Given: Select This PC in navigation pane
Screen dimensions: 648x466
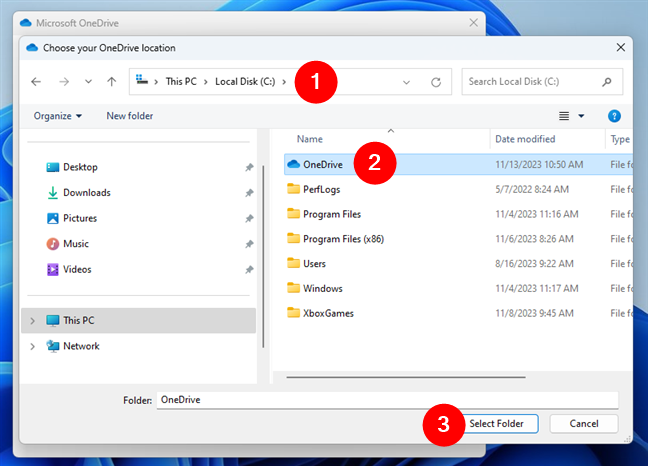Looking at the screenshot, I should tap(138, 321).
